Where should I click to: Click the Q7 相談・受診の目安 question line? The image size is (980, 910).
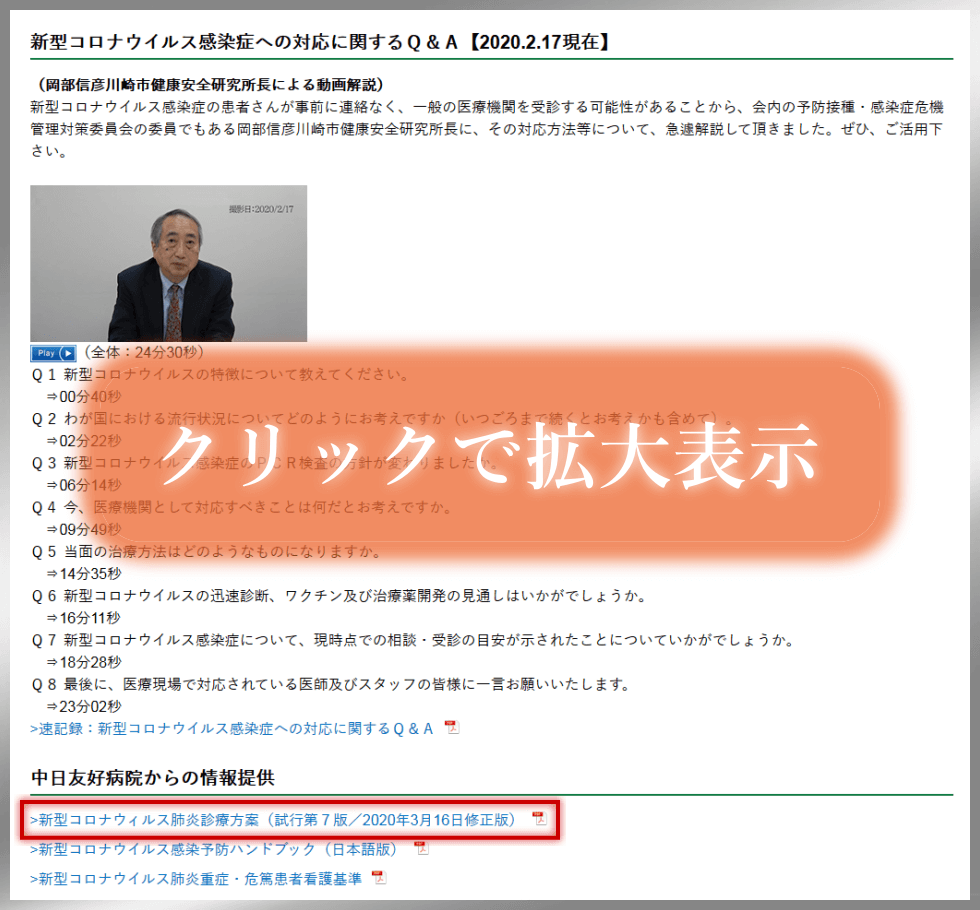[x=412, y=640]
